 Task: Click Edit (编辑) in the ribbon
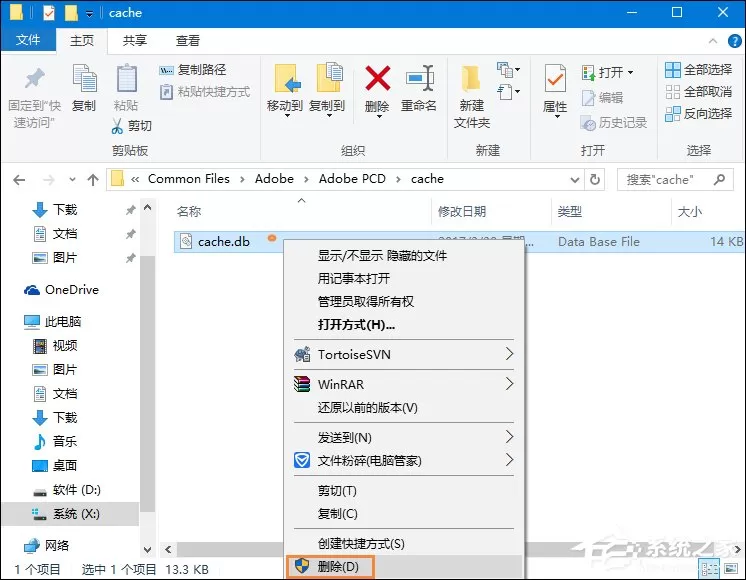(x=602, y=98)
